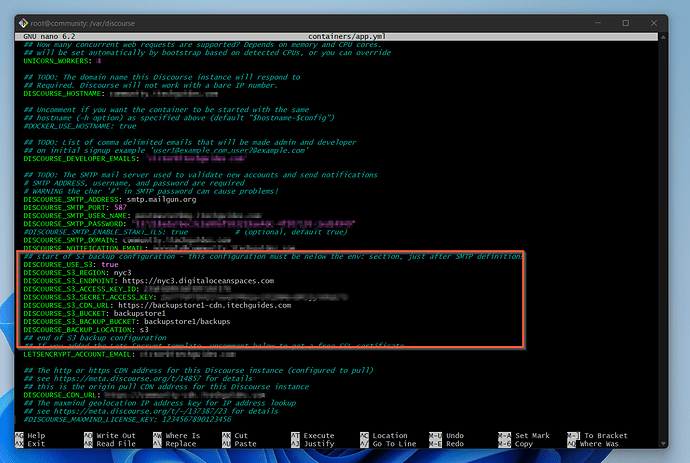Click the Go To Line shortcut
Screen dimensions: 690x463
click(x=388, y=444)
